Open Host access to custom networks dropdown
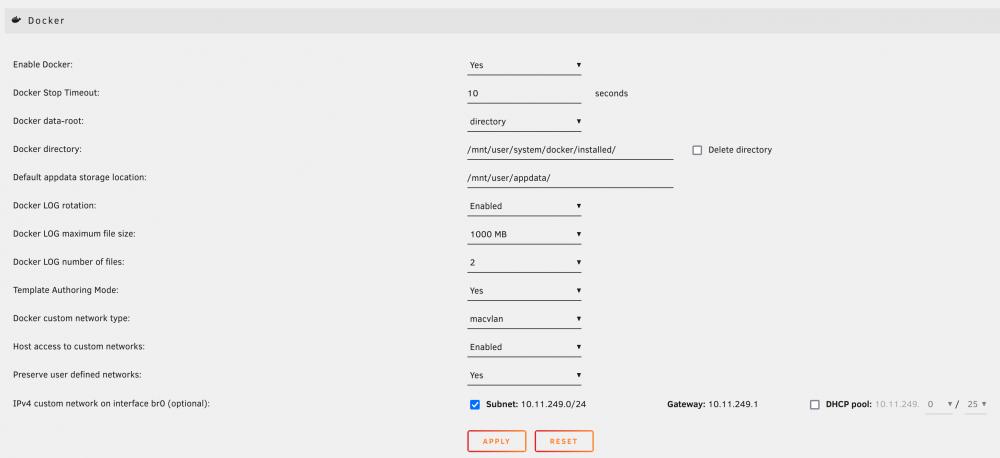 coord(524,347)
